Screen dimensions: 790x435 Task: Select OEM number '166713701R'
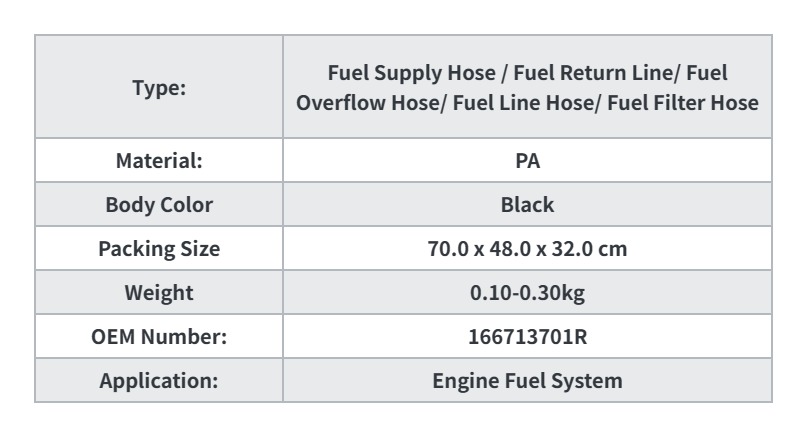click(527, 337)
